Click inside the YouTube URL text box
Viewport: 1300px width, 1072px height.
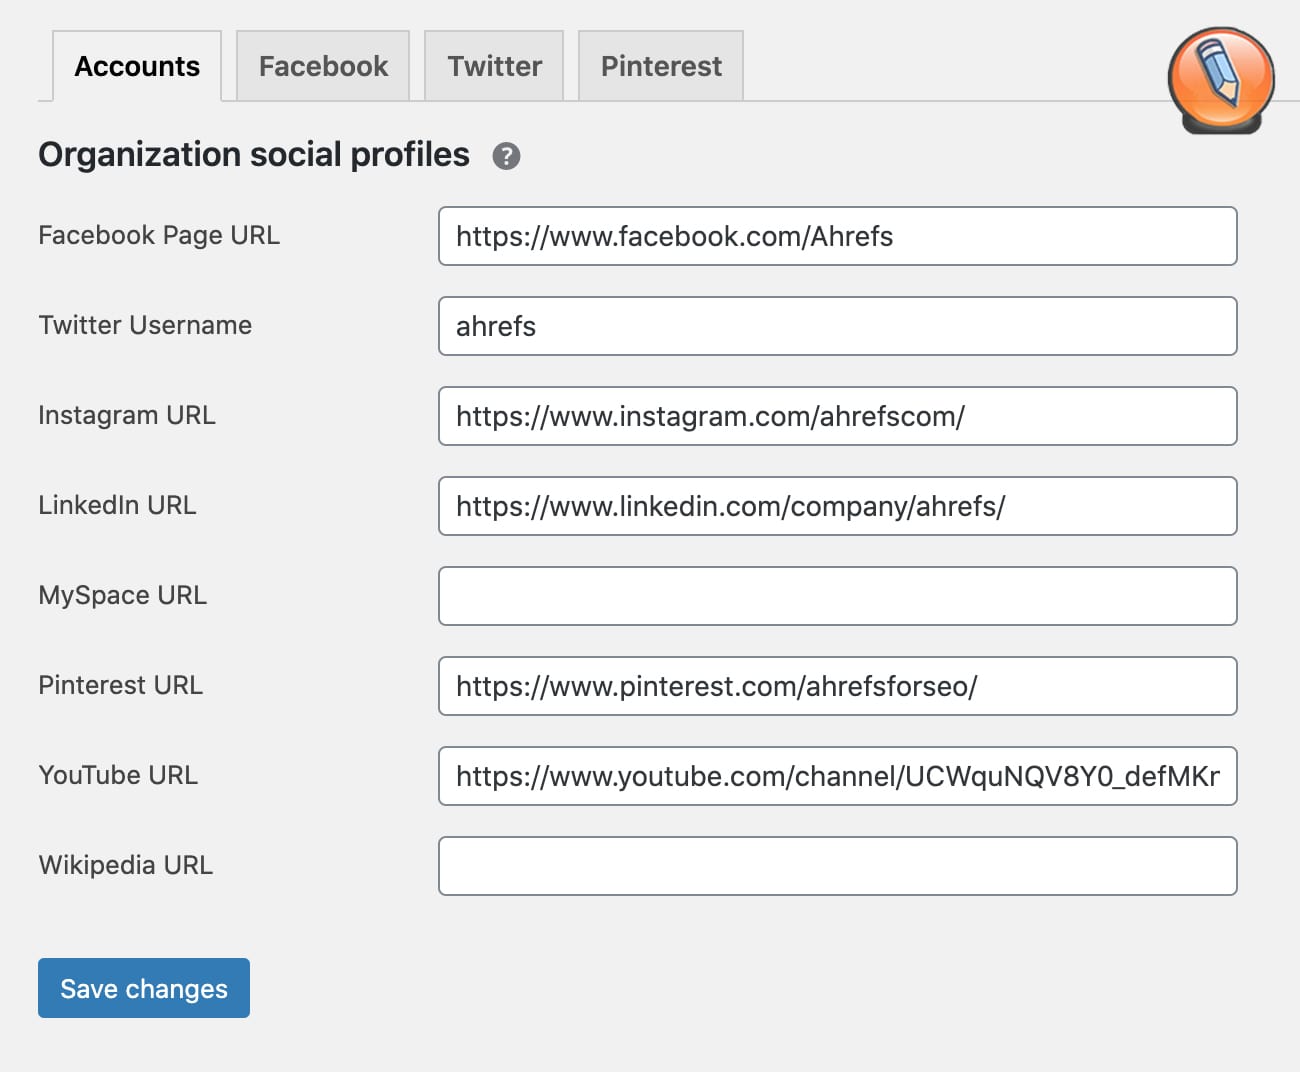coord(837,776)
